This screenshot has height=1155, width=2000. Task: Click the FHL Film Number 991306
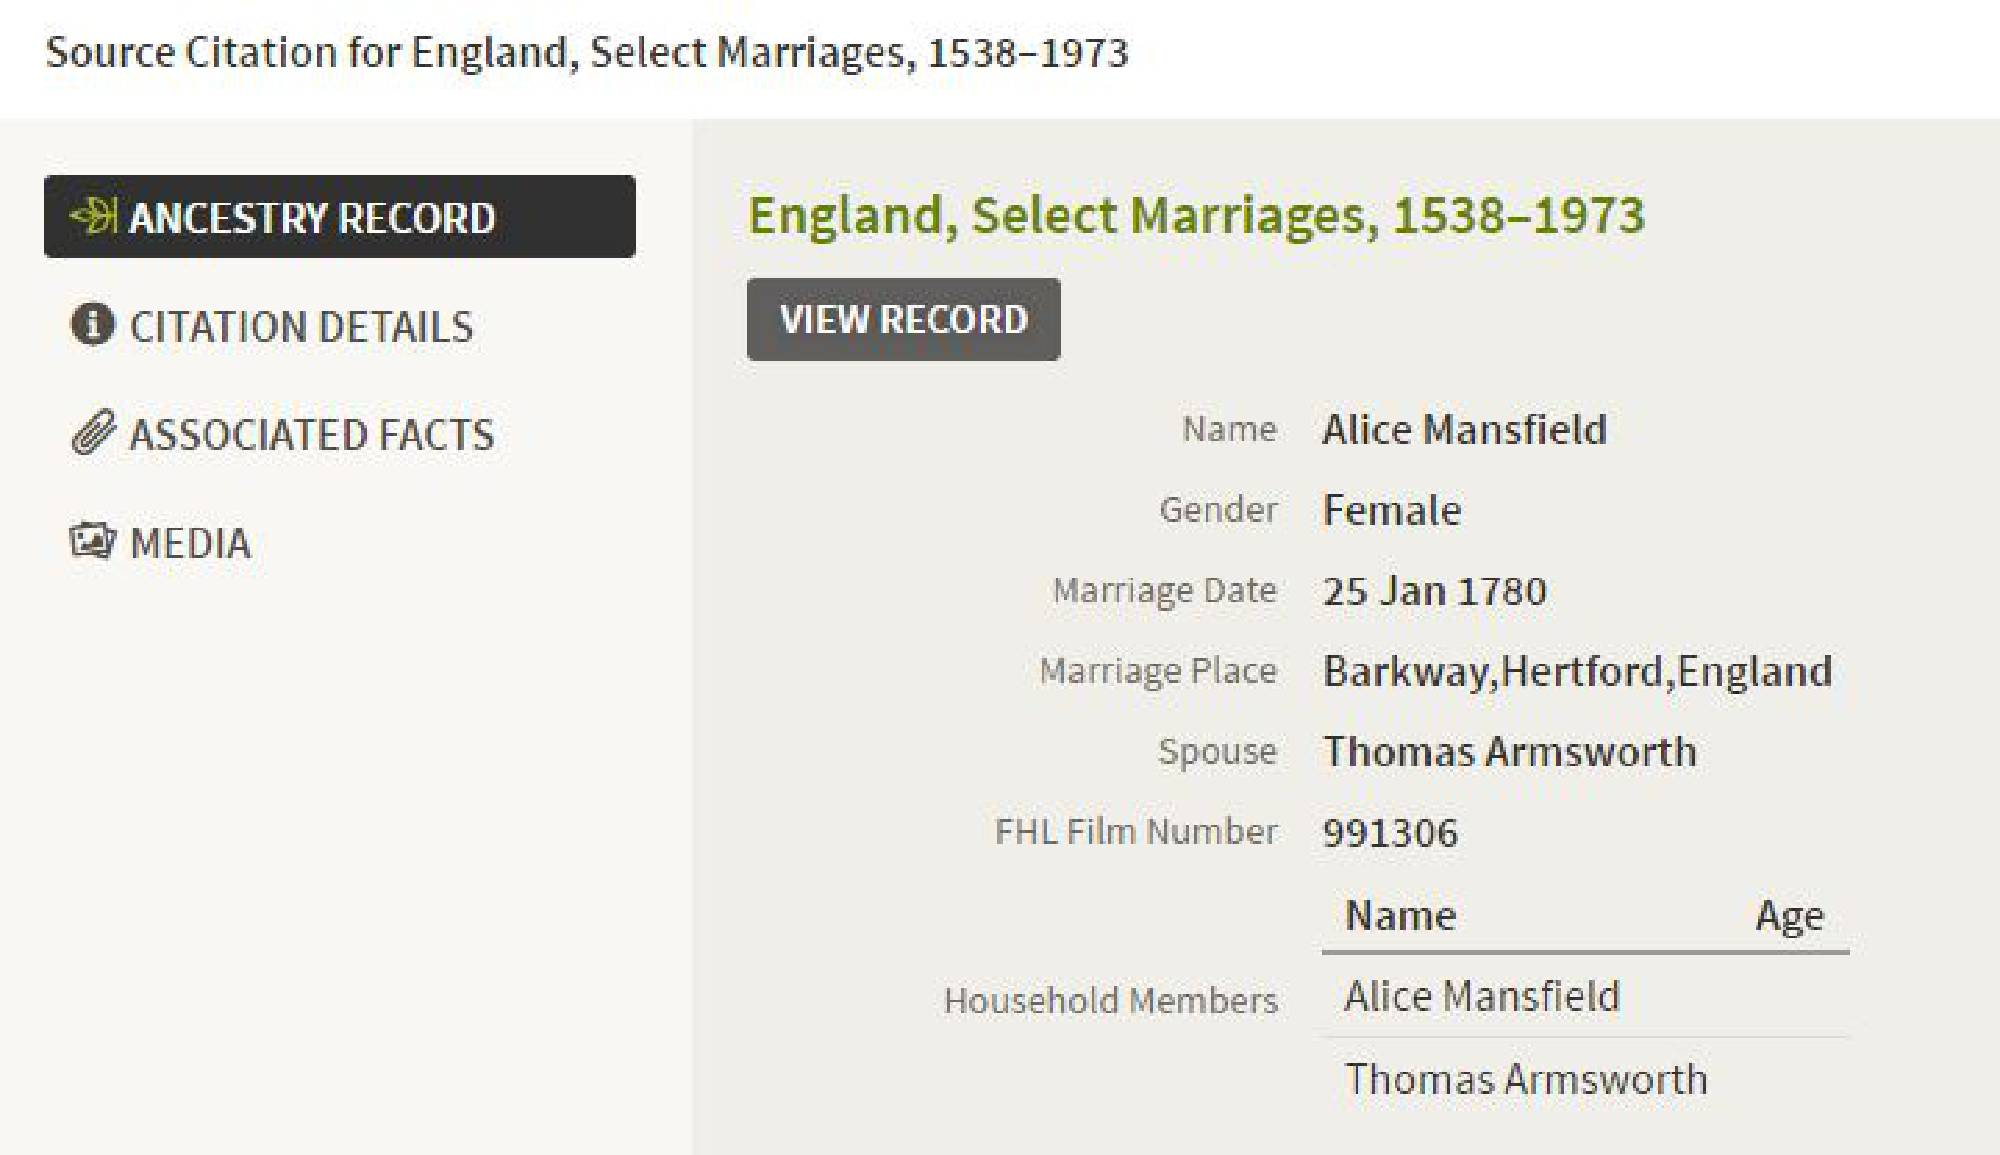click(1390, 833)
